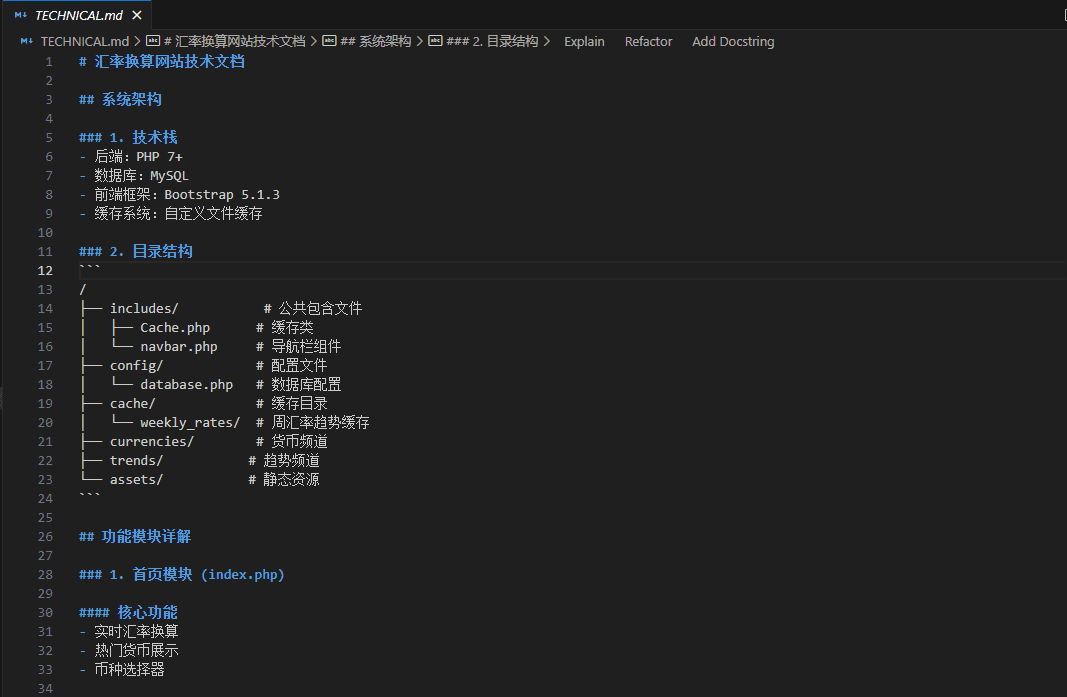This screenshot has height=697, width=1067.
Task: Click heading '## 功能模块详解'
Action: coord(135,537)
